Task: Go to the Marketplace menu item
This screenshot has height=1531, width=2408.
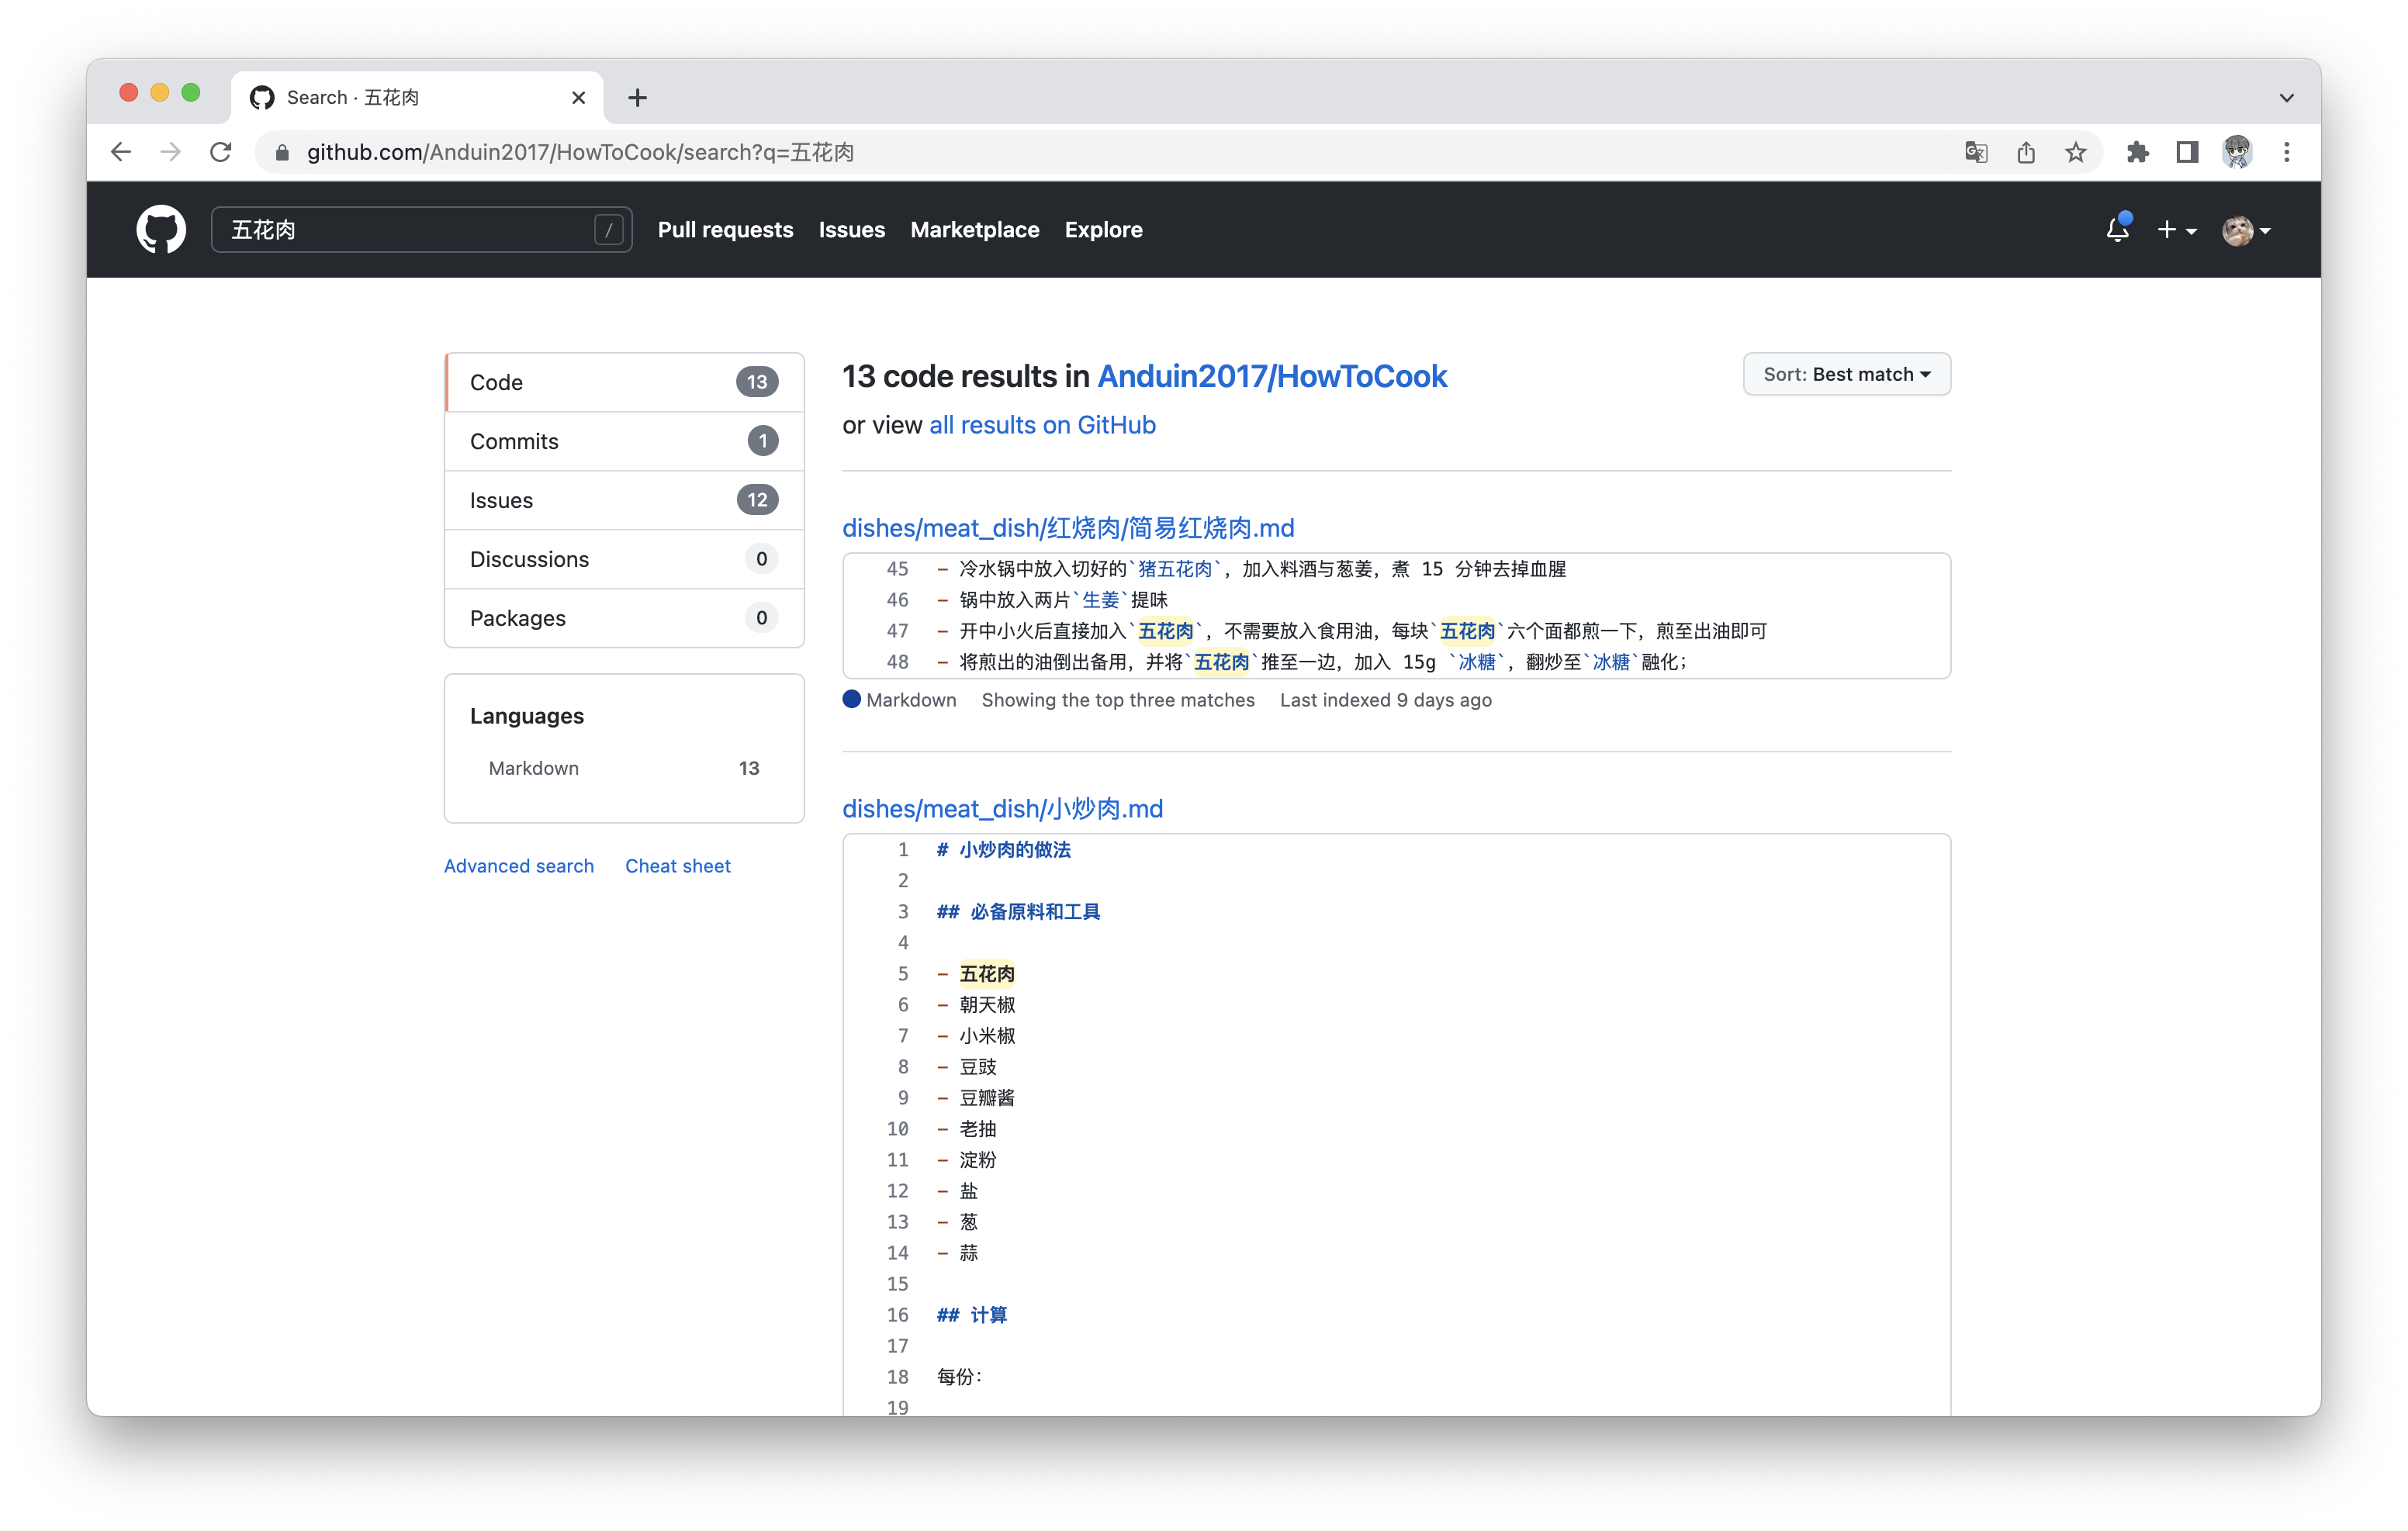Action: [975, 229]
